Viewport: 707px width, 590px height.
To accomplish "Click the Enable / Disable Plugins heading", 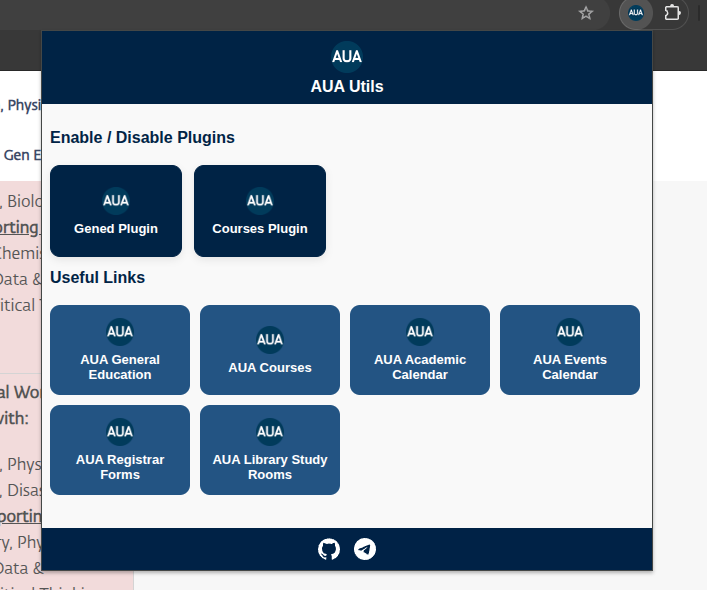I will point(142,137).
